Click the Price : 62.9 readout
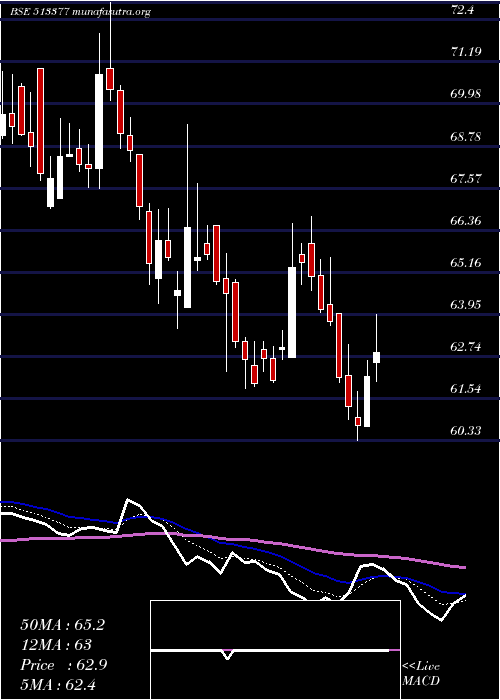500x700 pixels. point(63,665)
